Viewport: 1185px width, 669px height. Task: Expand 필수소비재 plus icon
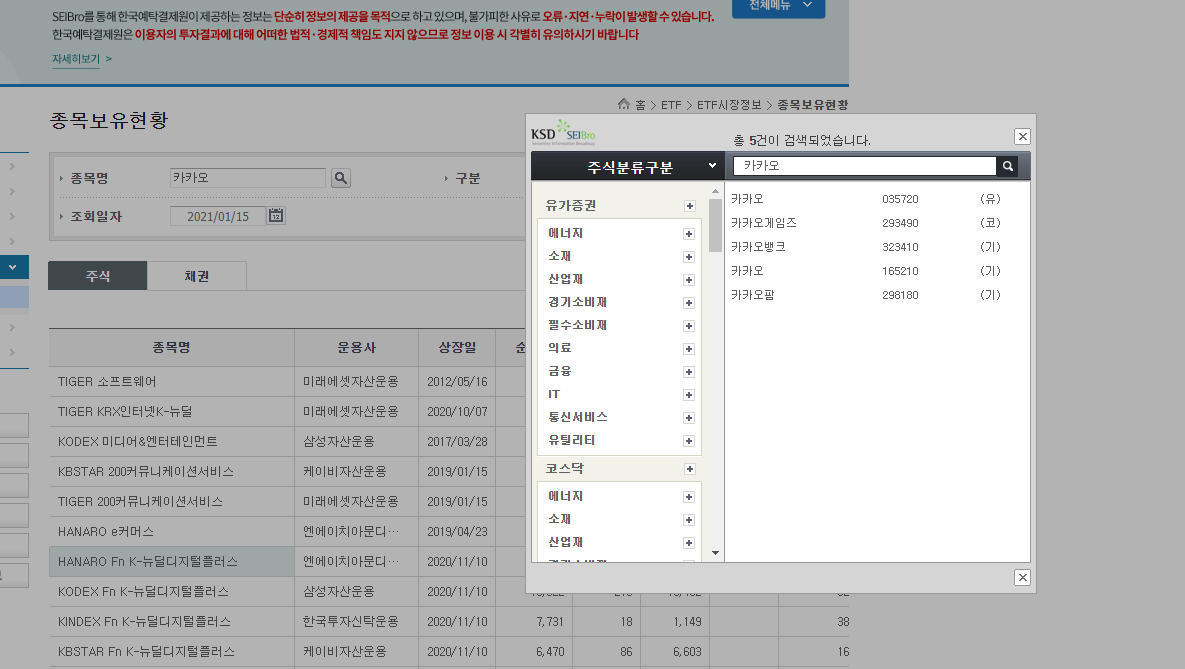(x=688, y=326)
